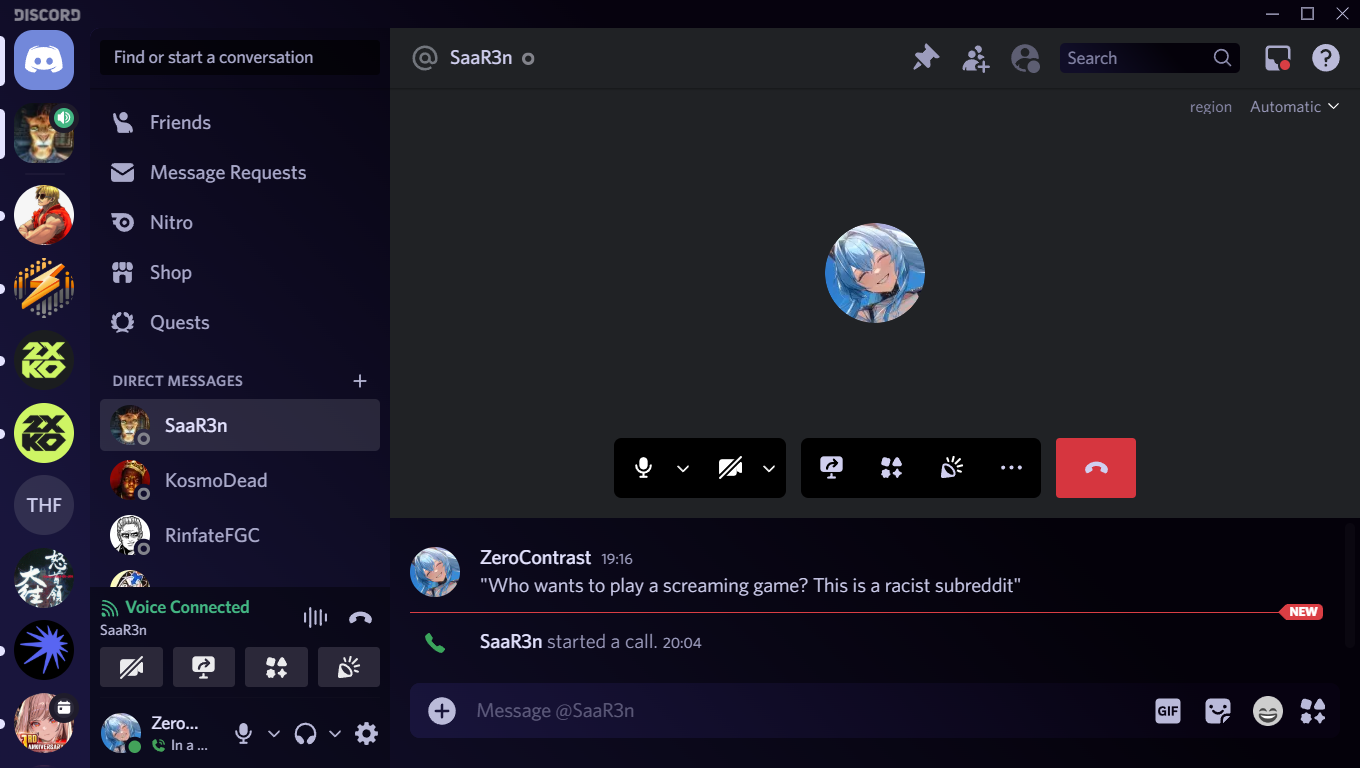Image resolution: width=1360 pixels, height=768 pixels.
Task: Open the black kanji calligraphy server icon
Action: coord(44,578)
